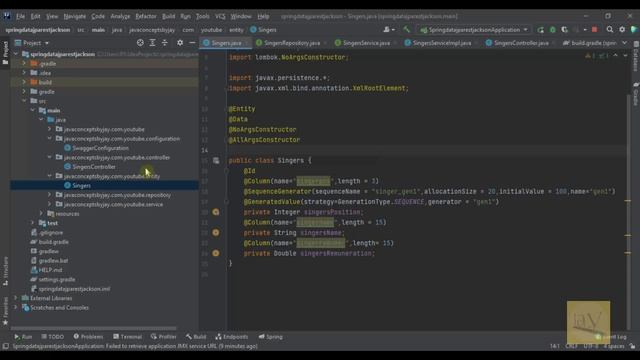Click the Build project hammer icon
Viewport: 640px width, 360px height.
406,29
